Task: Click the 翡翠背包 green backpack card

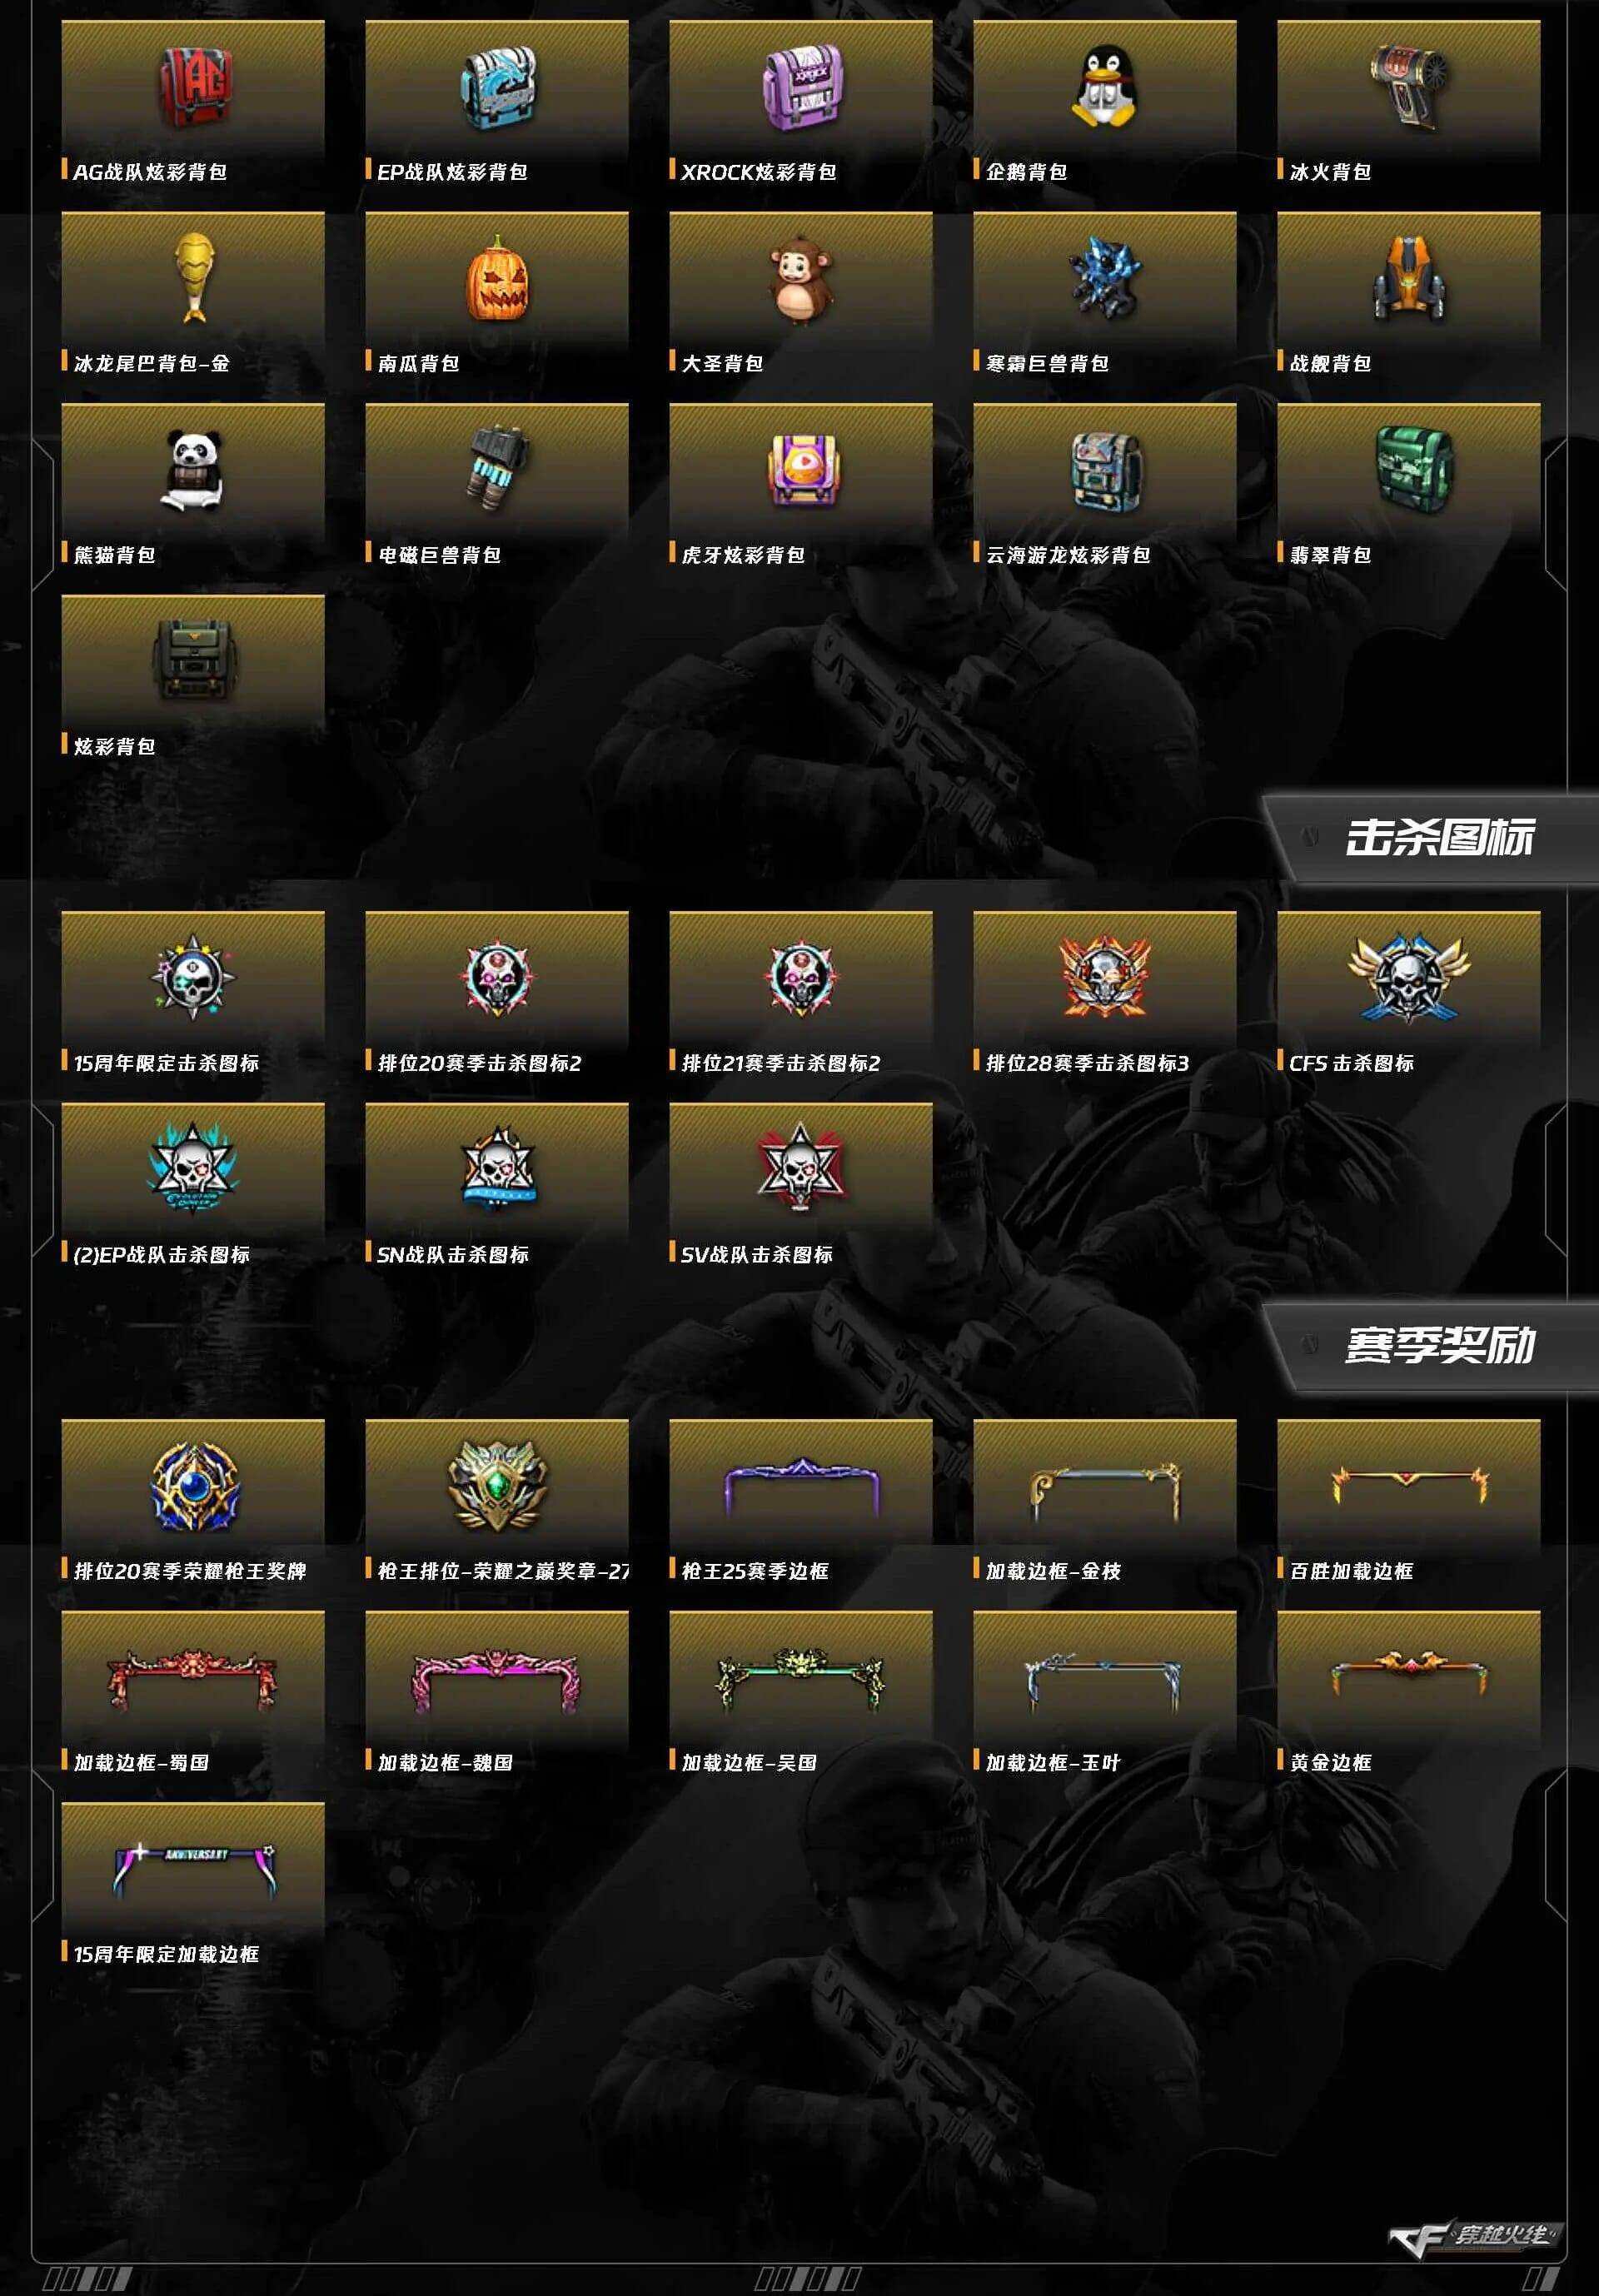Action: [x=1408, y=489]
